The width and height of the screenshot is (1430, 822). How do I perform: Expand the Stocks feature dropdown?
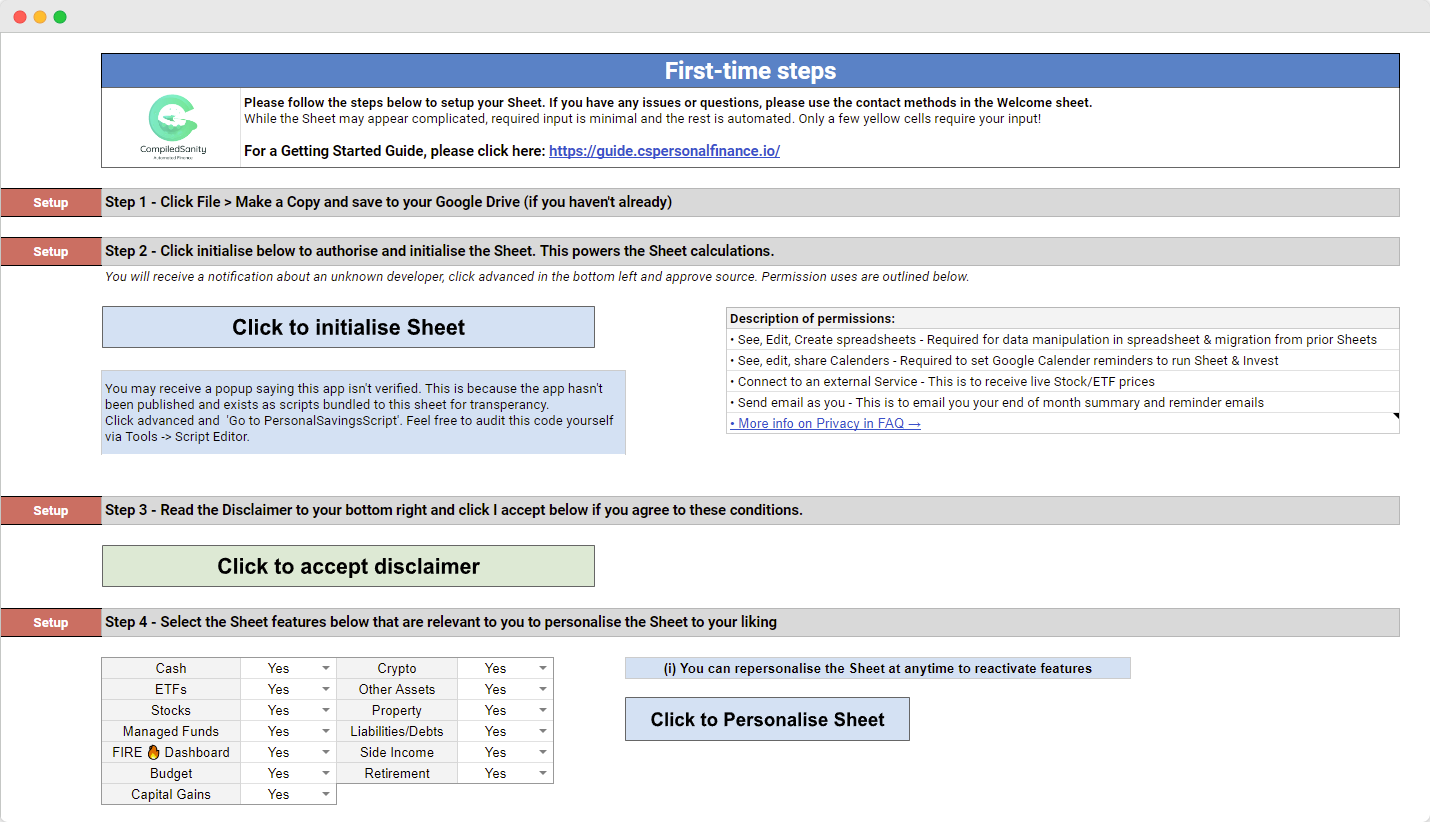(x=326, y=710)
